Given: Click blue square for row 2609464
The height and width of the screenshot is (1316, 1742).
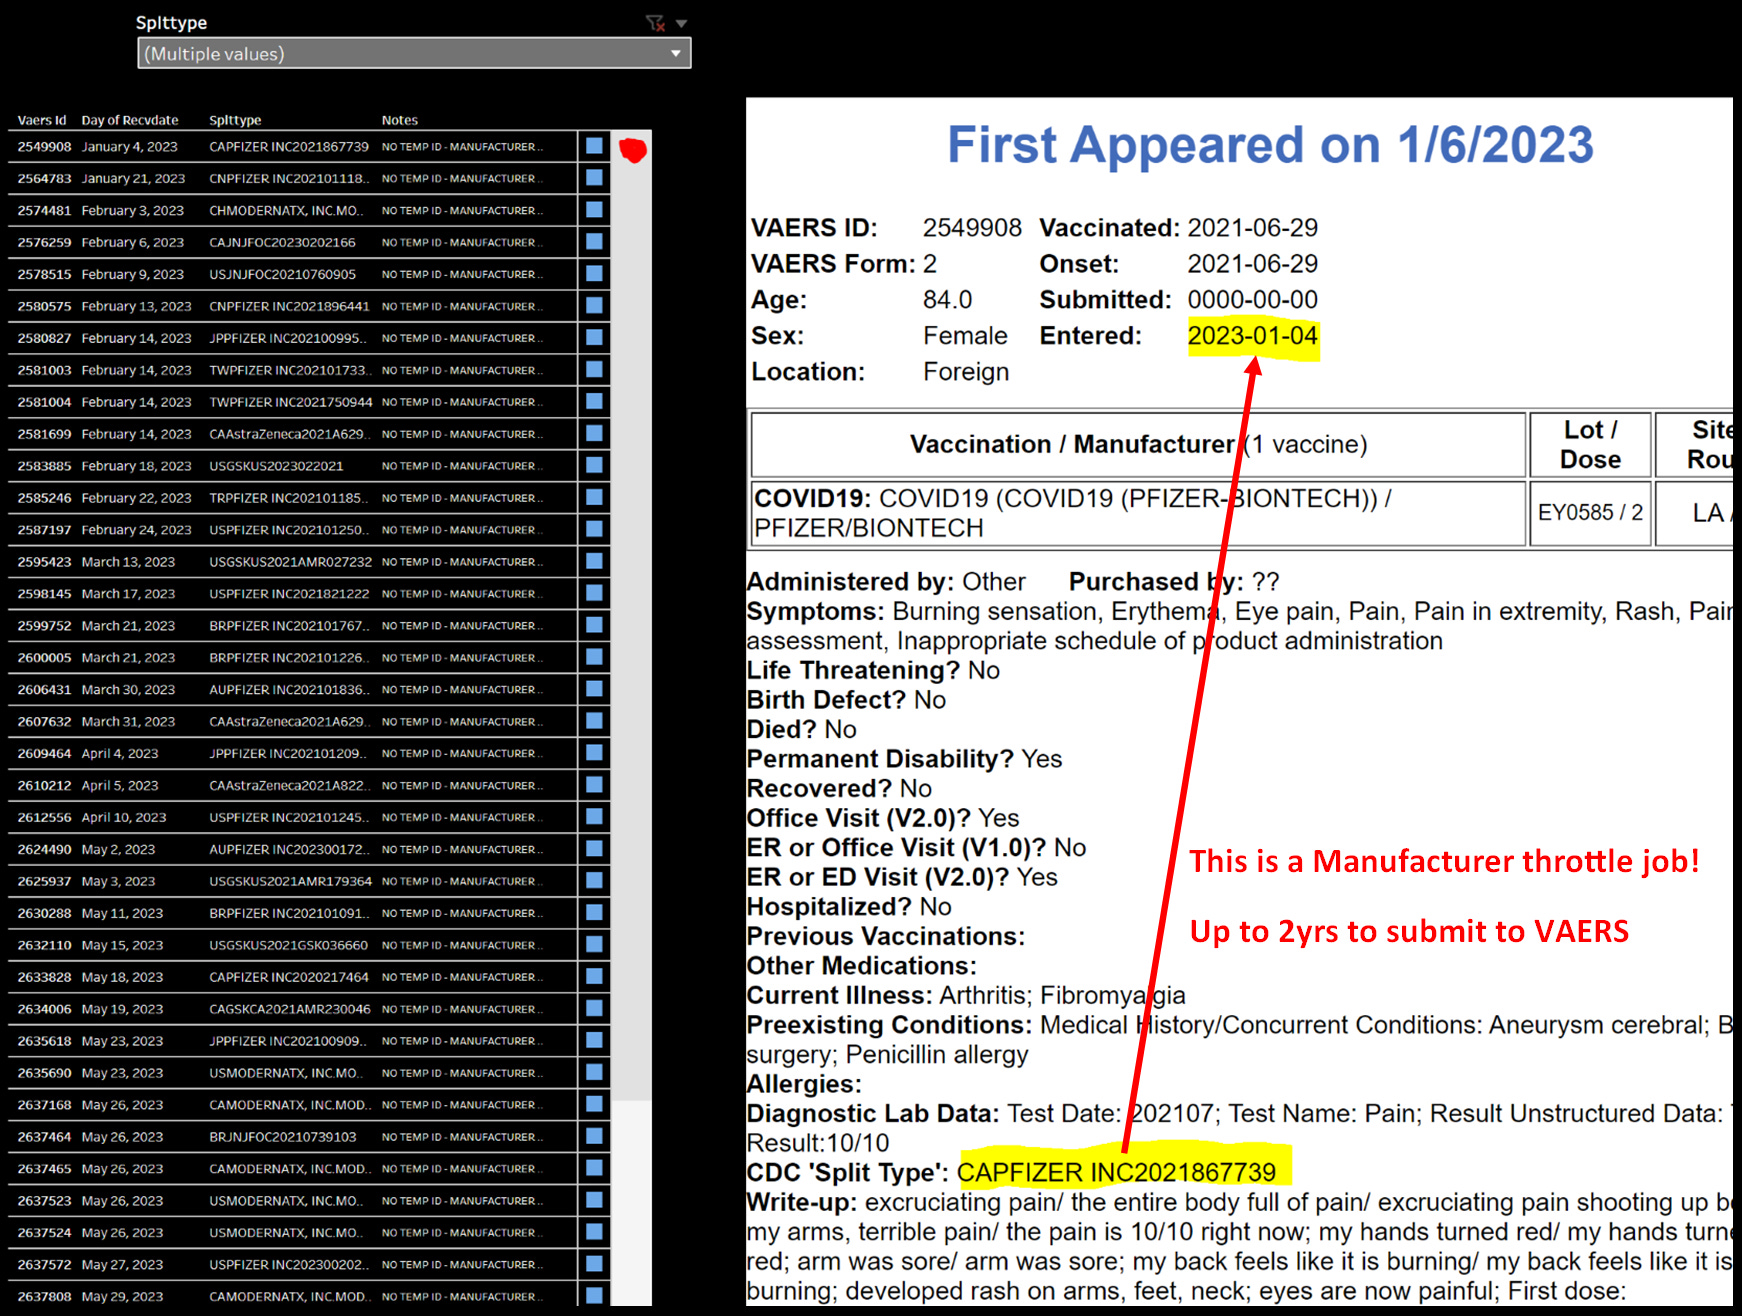Looking at the screenshot, I should pos(595,754).
